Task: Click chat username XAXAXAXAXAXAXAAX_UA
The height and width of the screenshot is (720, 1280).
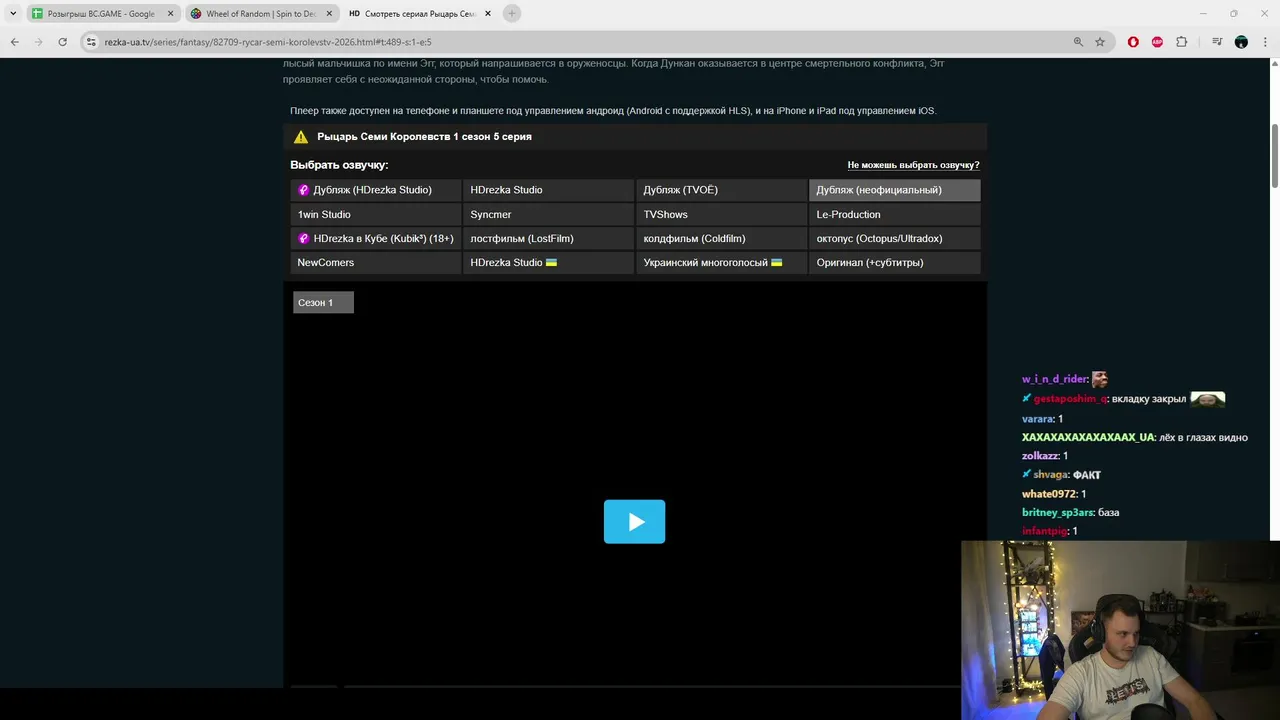Action: pyautogui.click(x=1088, y=437)
